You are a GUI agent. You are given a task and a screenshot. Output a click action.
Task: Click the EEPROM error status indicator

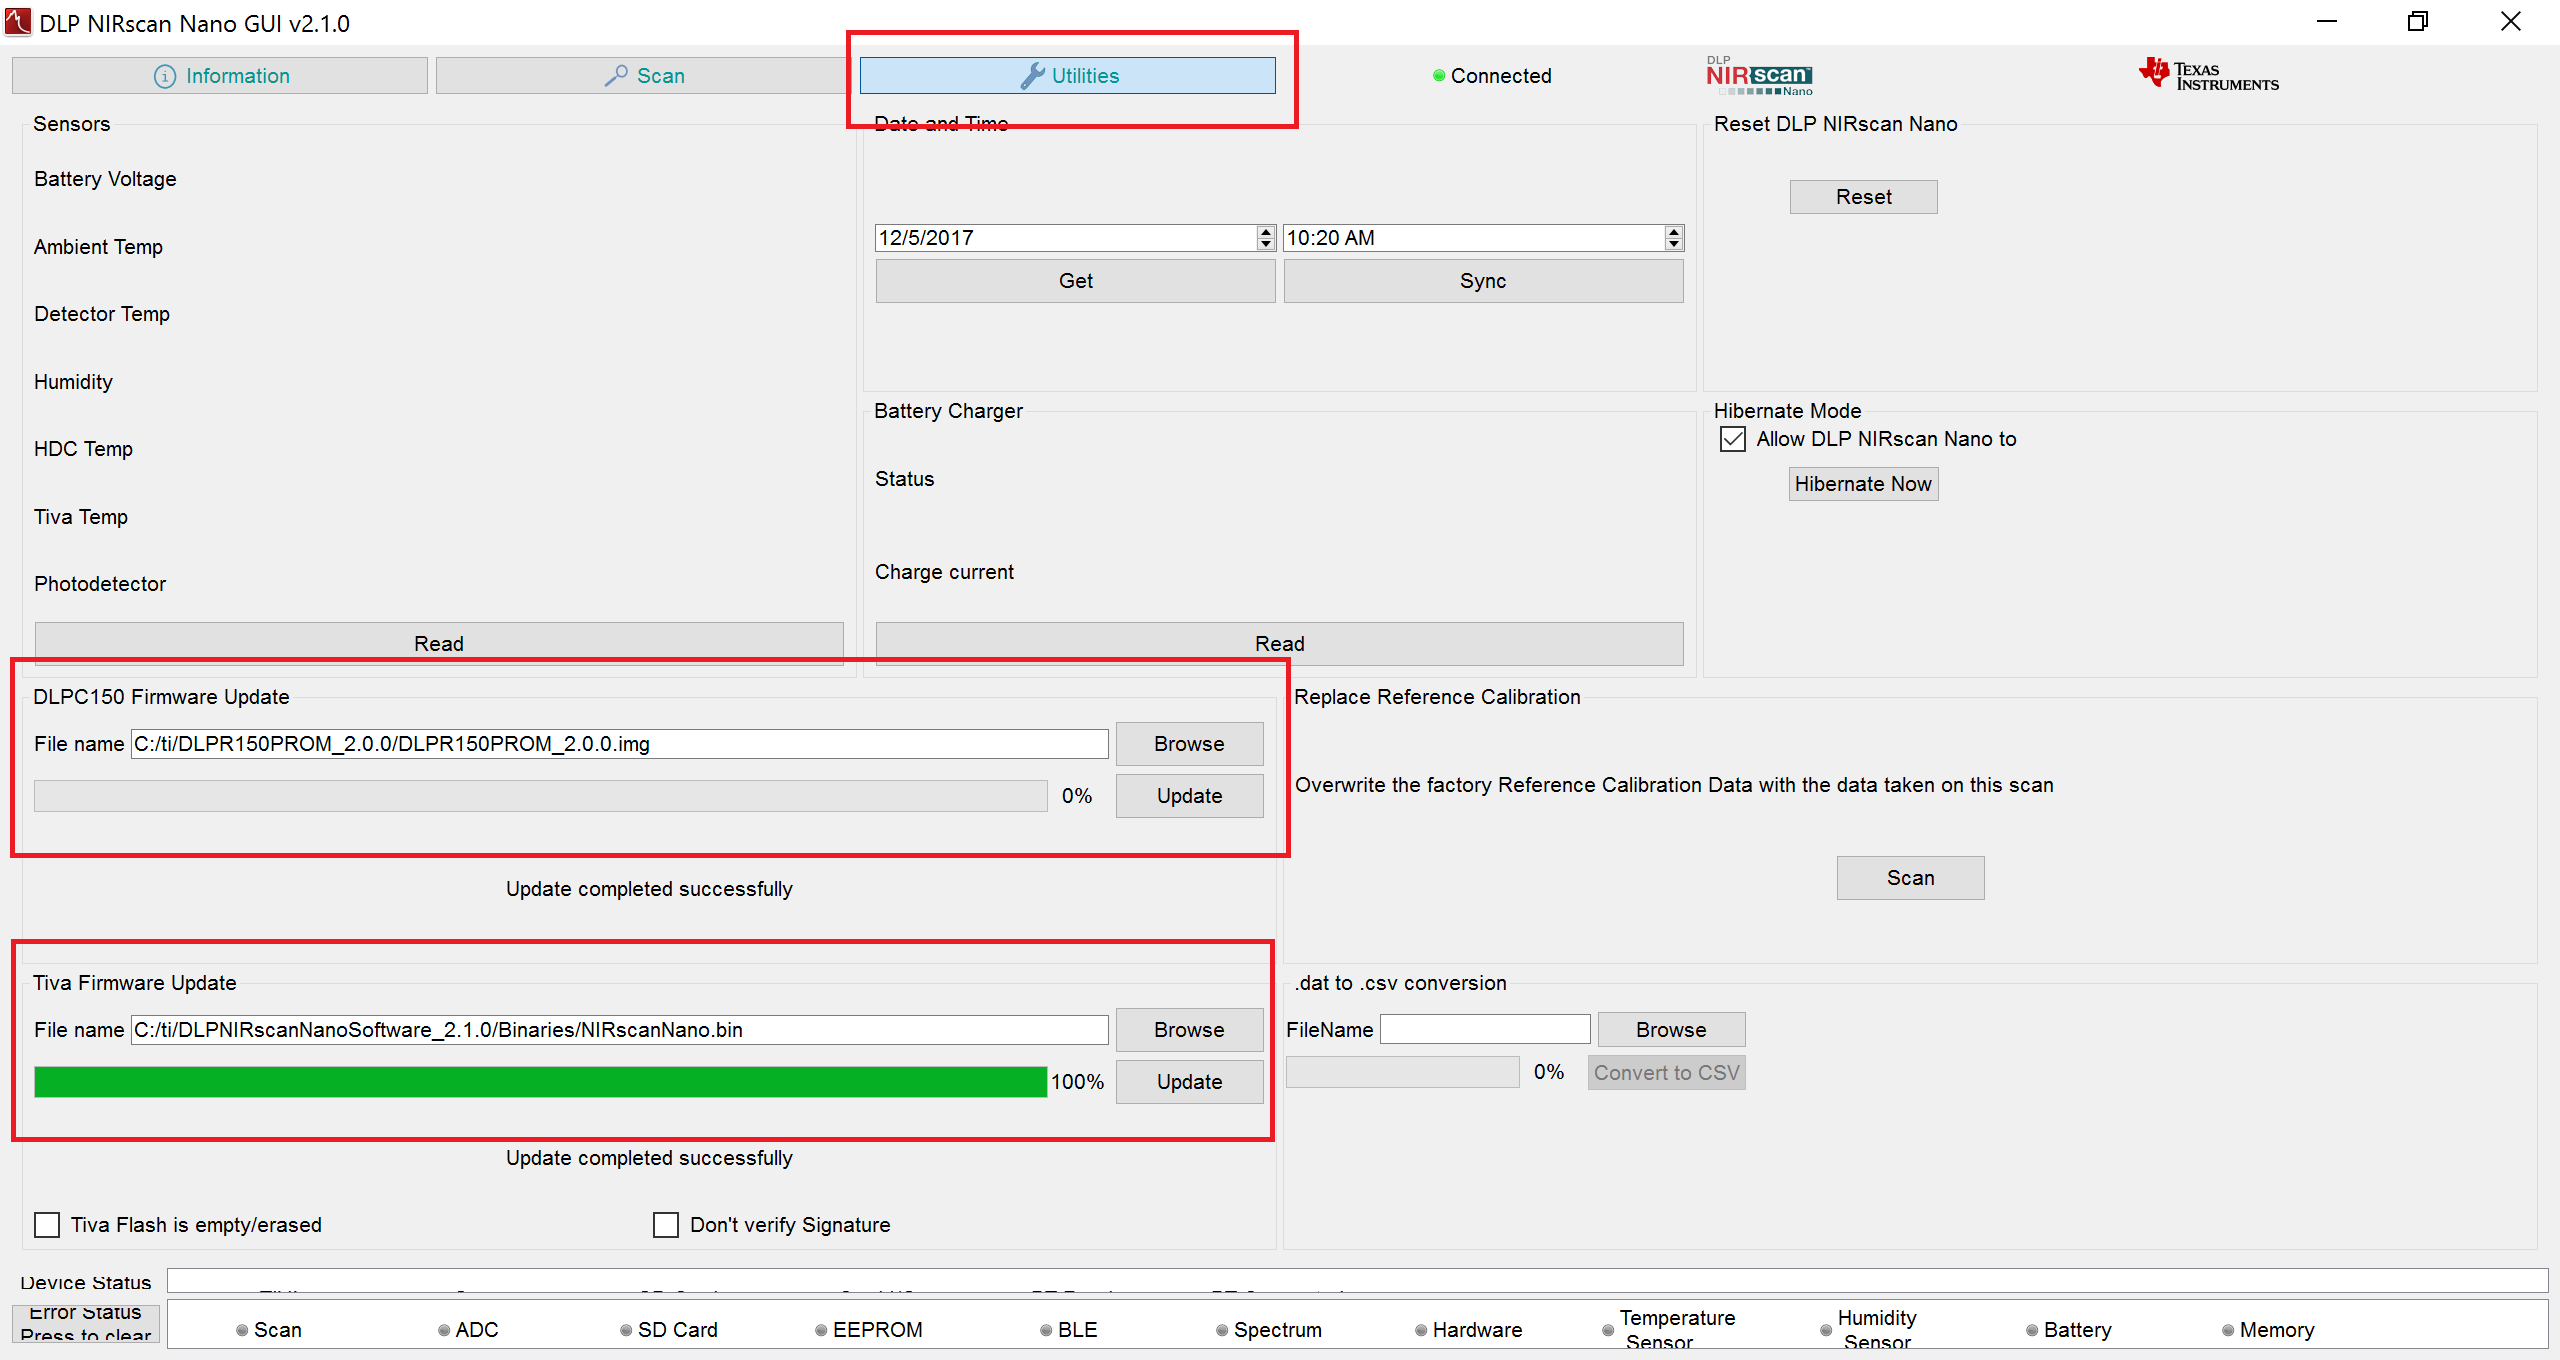coord(821,1330)
